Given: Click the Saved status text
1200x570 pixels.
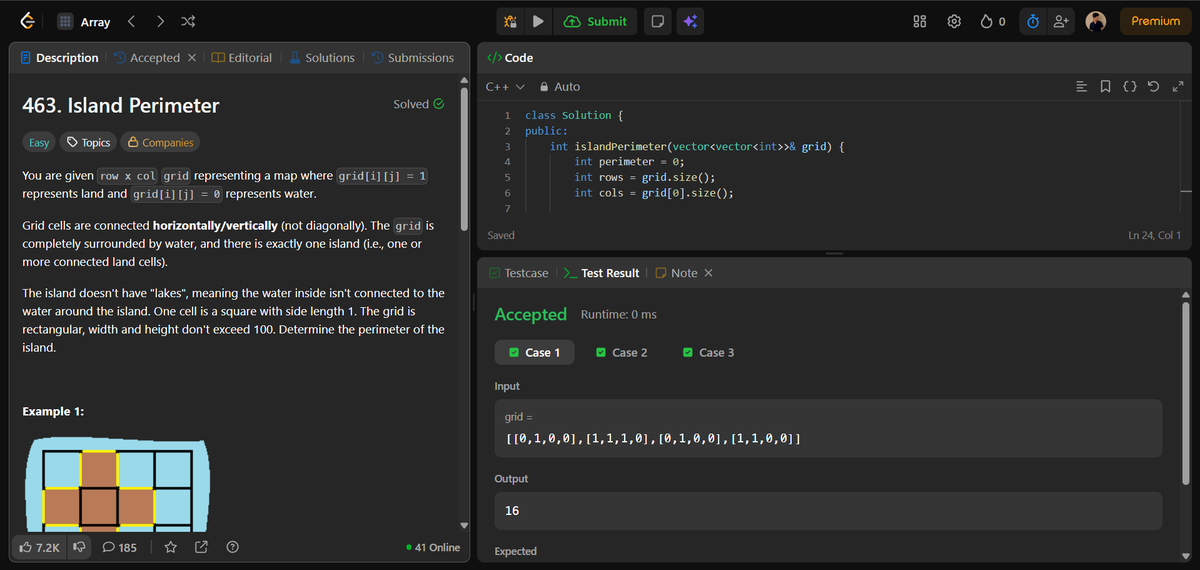Looking at the screenshot, I should click(x=501, y=235).
